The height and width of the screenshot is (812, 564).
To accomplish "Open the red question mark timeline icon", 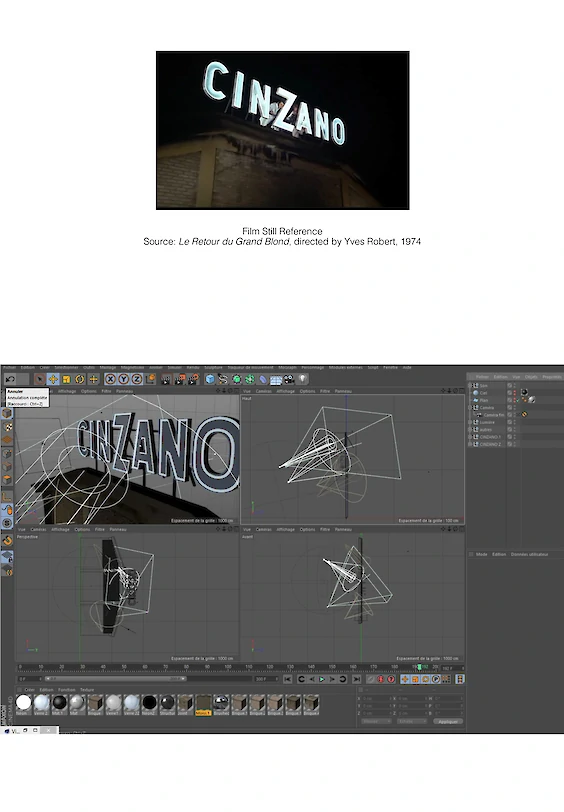I will pyautogui.click(x=391, y=679).
